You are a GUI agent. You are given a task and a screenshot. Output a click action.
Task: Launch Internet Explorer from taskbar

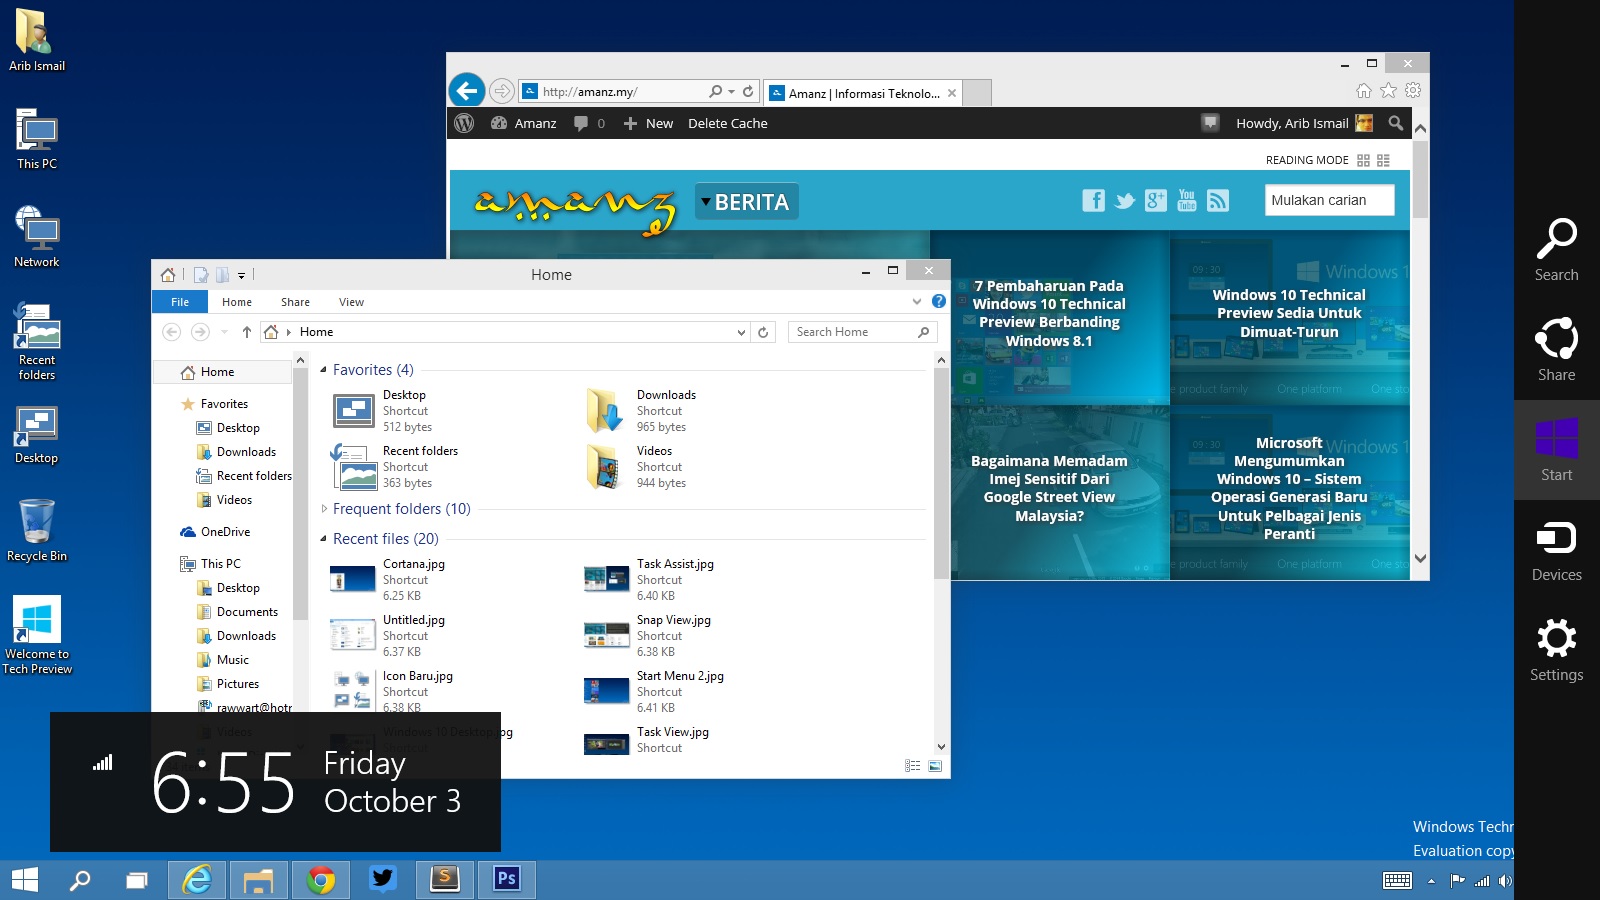(197, 880)
